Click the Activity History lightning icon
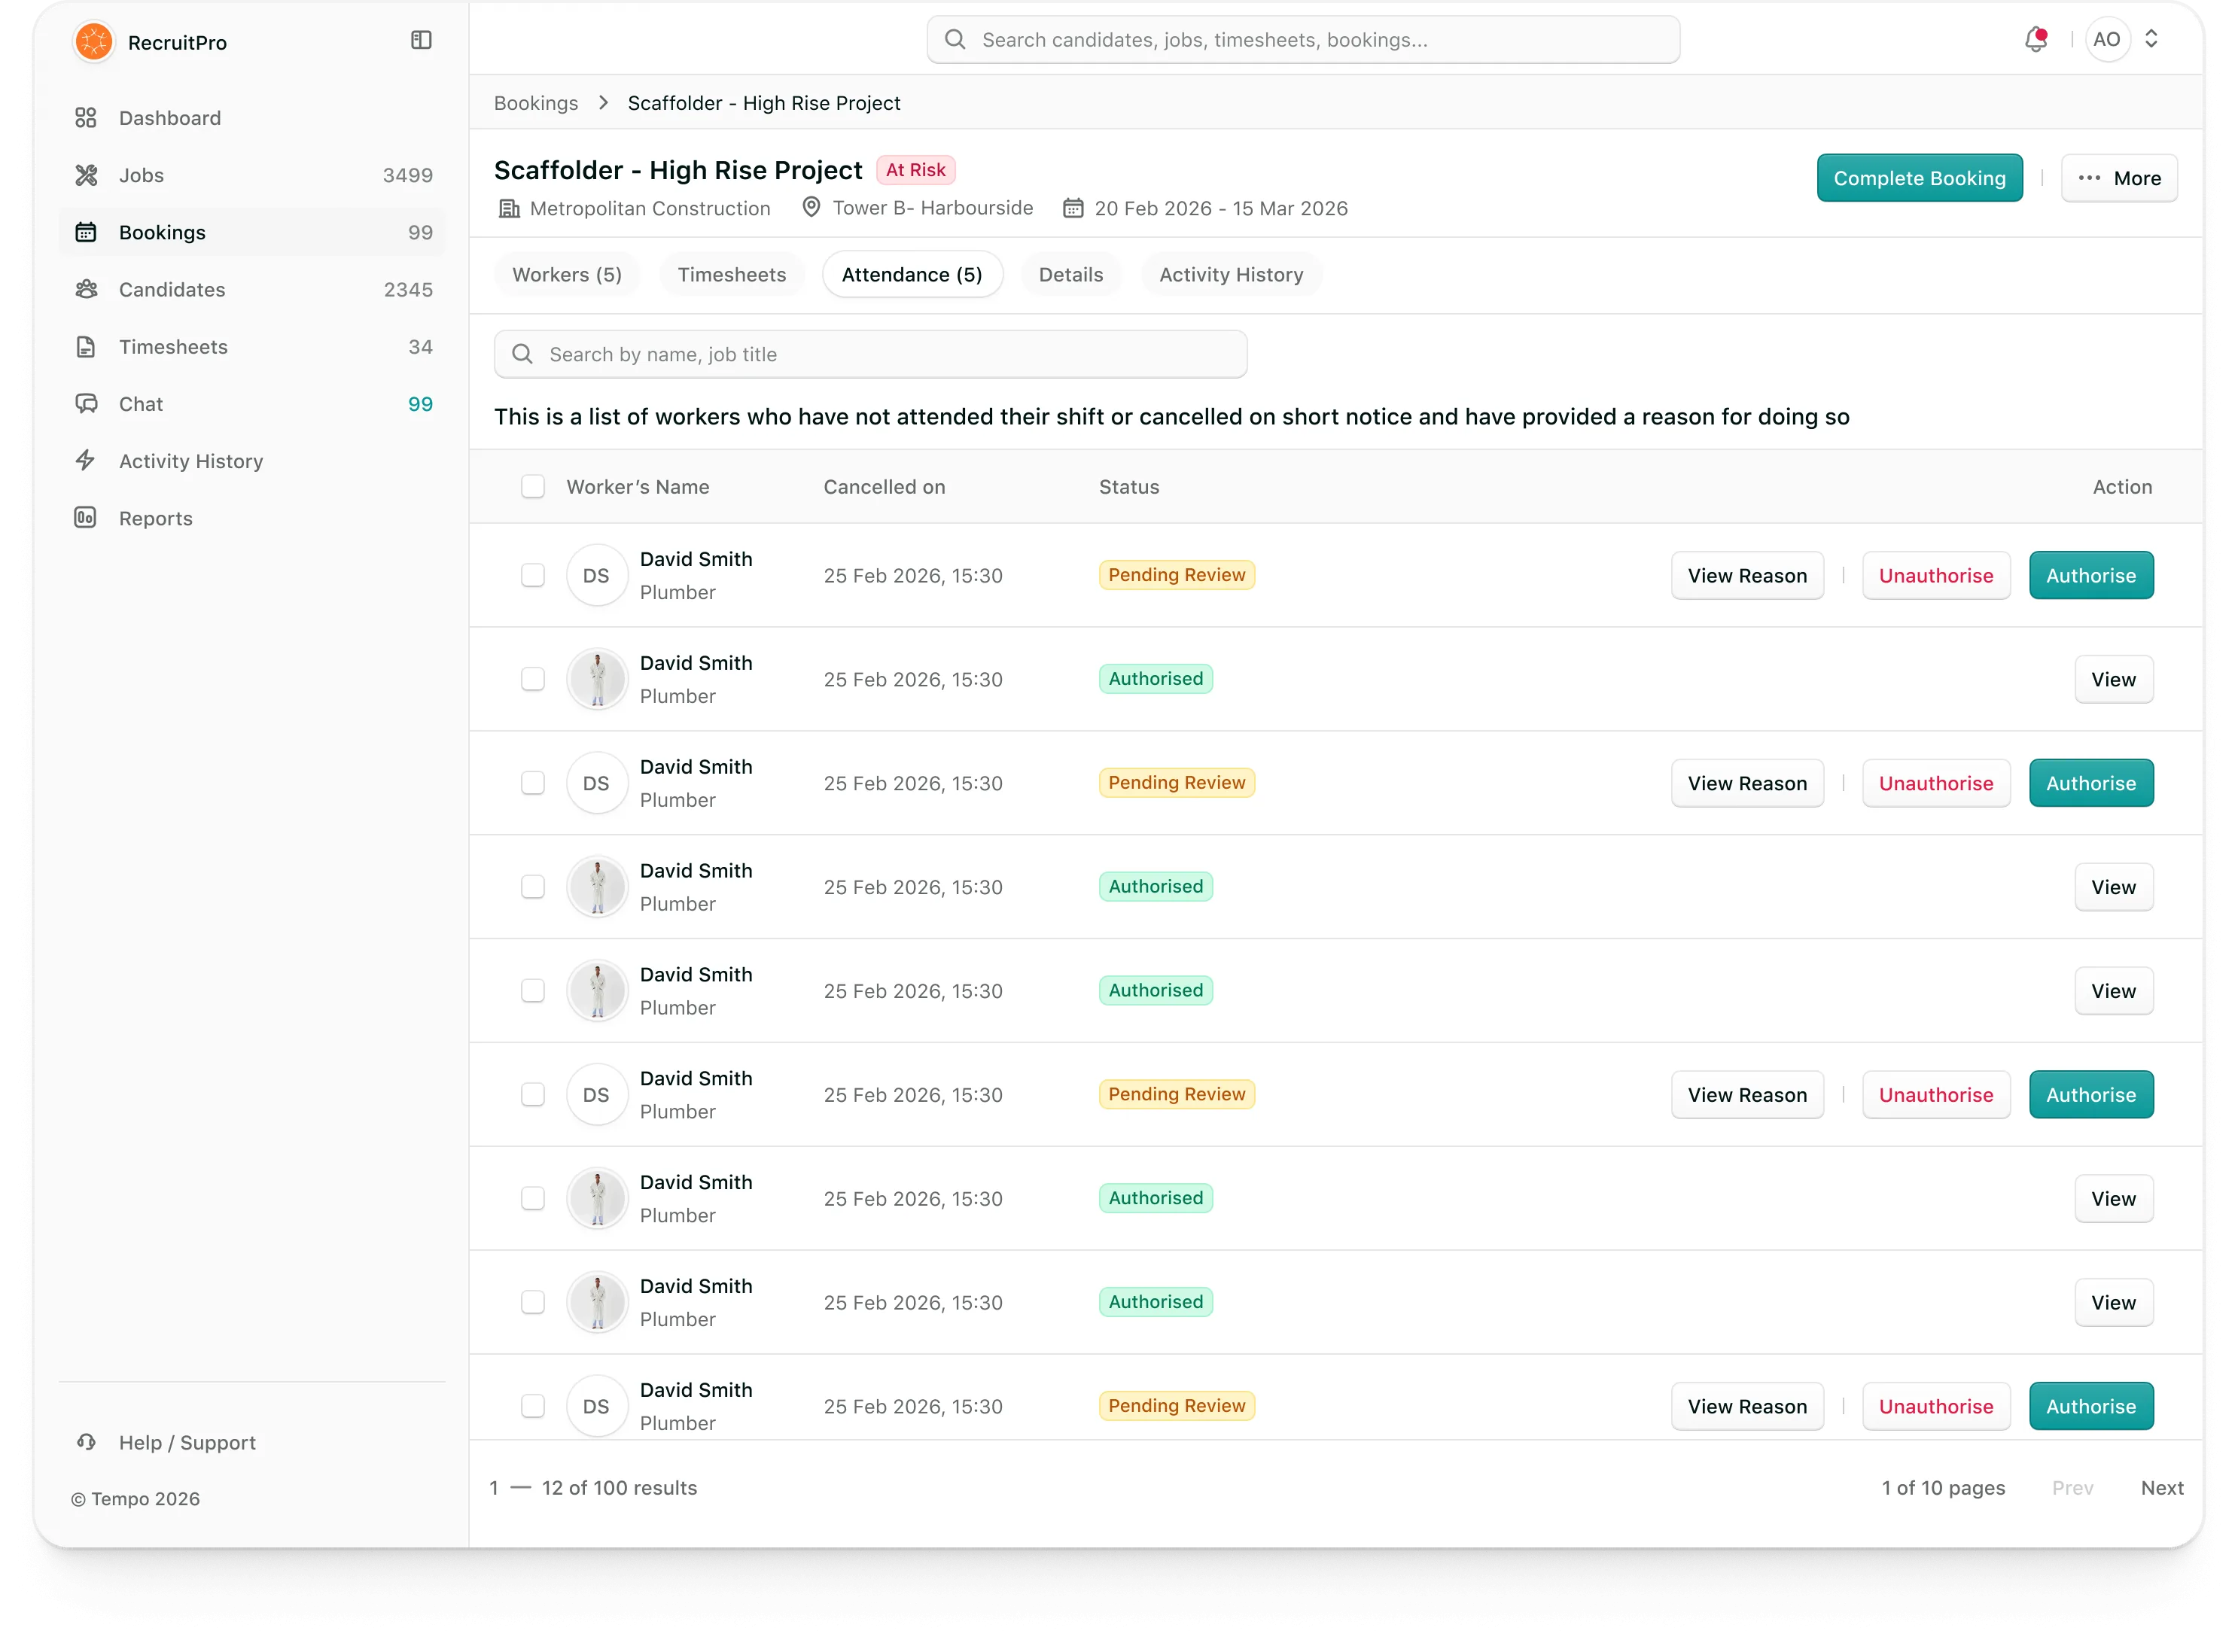 click(86, 461)
